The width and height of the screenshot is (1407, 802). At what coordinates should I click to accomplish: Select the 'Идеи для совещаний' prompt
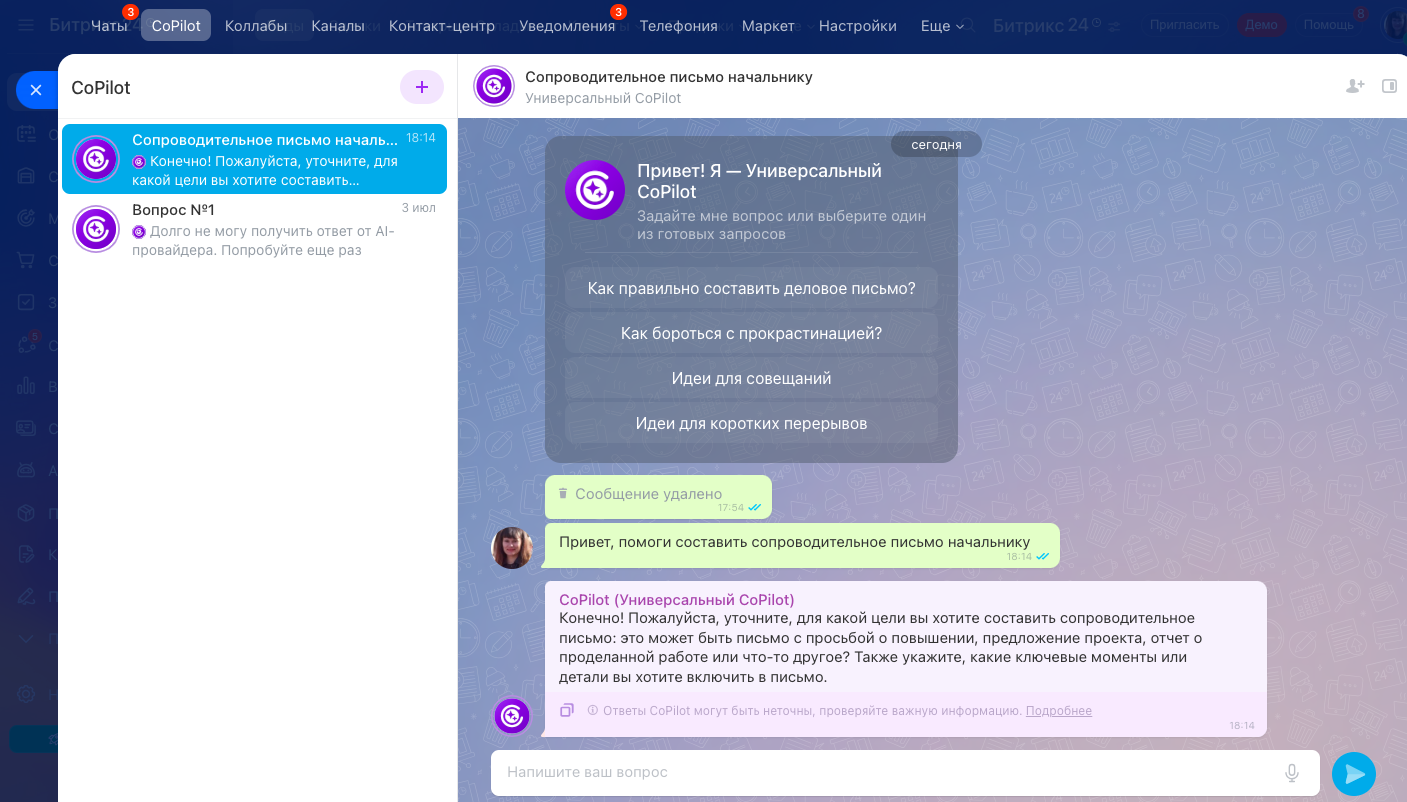[752, 378]
